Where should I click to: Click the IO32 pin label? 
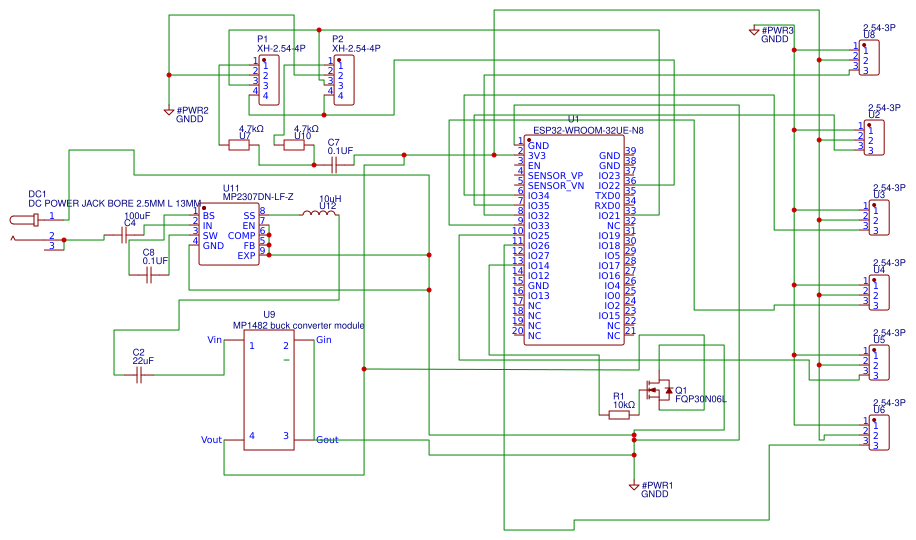pyautogui.click(x=539, y=216)
